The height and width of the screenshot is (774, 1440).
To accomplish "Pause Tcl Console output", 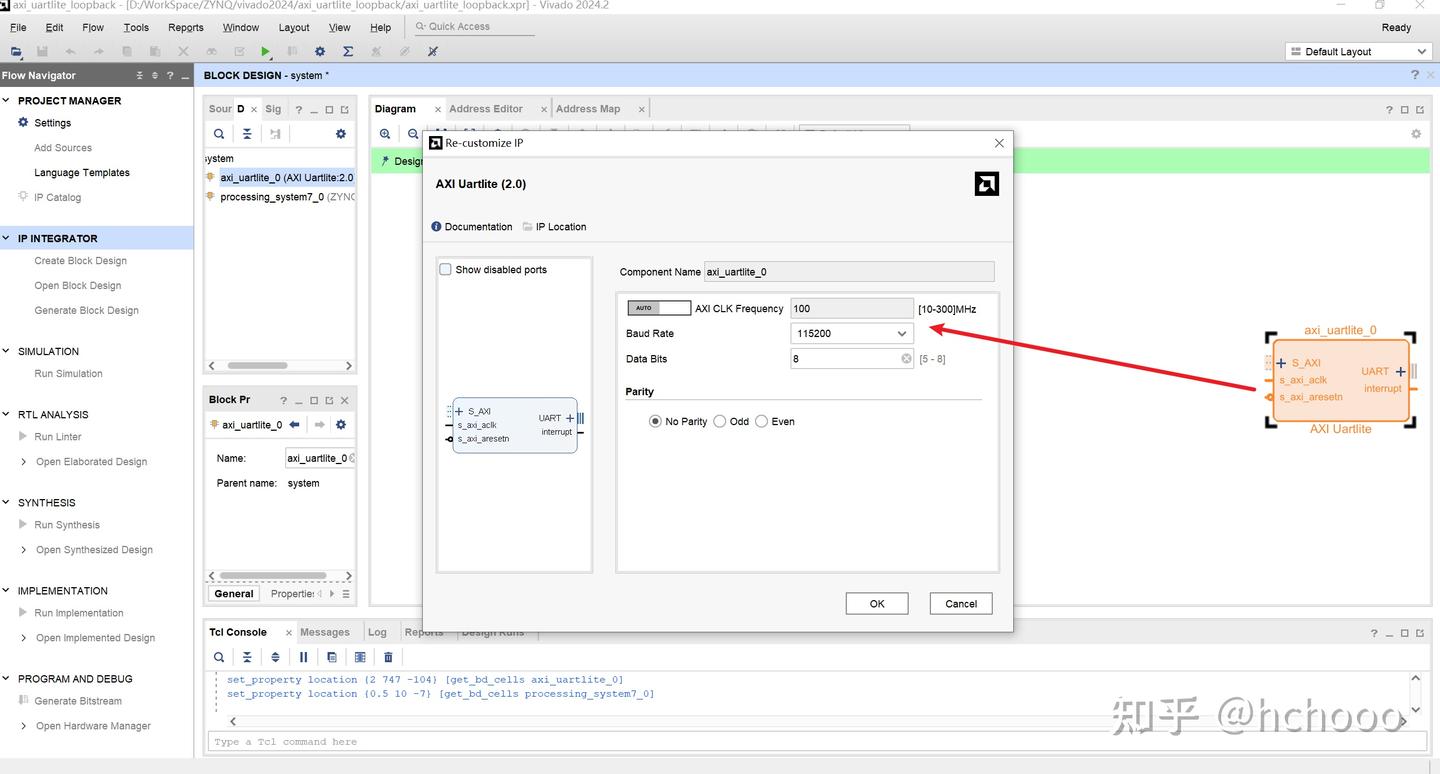I will pos(303,657).
